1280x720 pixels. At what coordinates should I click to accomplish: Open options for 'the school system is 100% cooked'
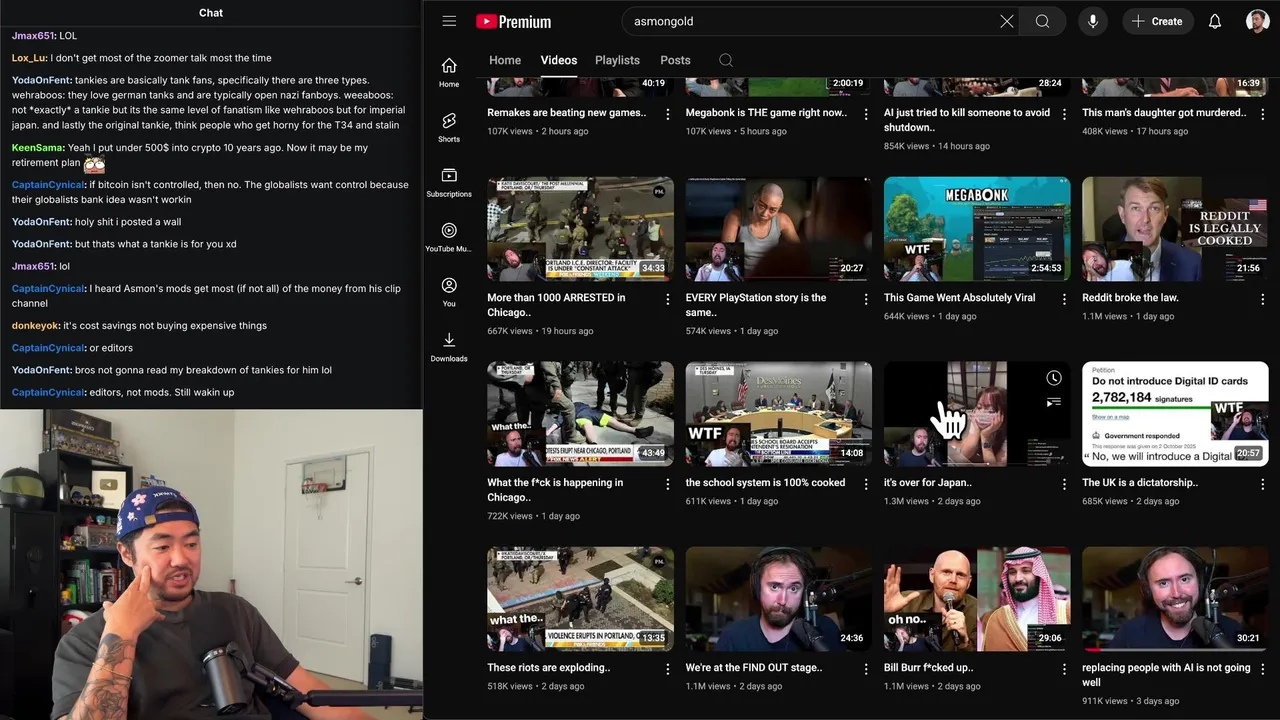pos(866,485)
